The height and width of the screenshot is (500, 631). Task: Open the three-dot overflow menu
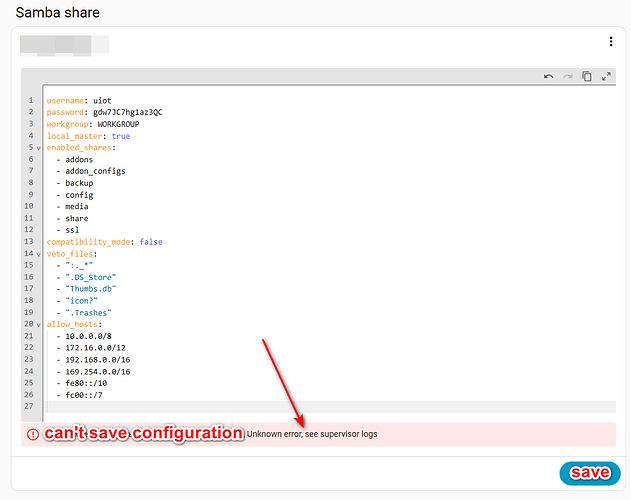click(x=611, y=41)
